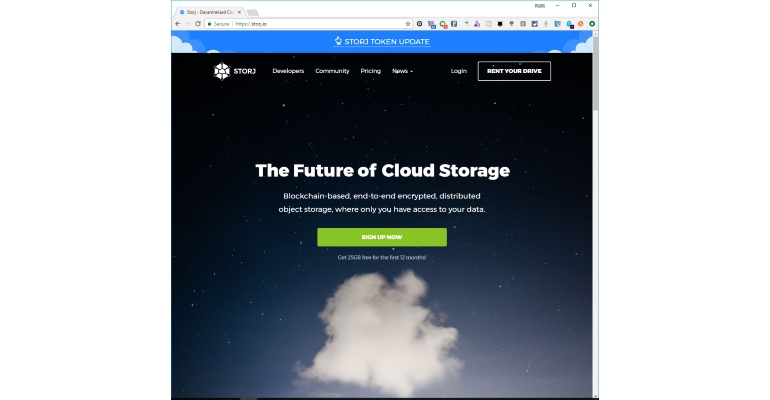The image size is (770, 400).
Task: Click the scrollbar up arrow
Action: point(596,34)
